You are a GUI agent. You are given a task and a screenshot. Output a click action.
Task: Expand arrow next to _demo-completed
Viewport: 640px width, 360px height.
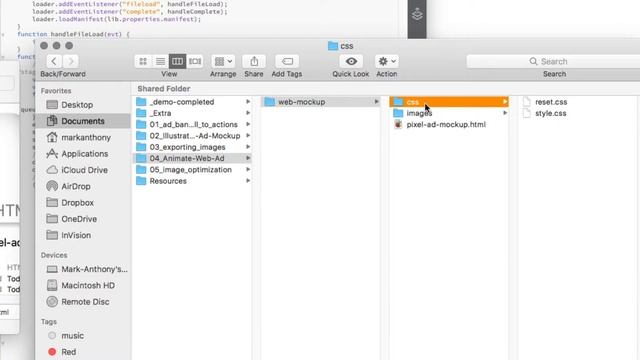pyautogui.click(x=248, y=102)
